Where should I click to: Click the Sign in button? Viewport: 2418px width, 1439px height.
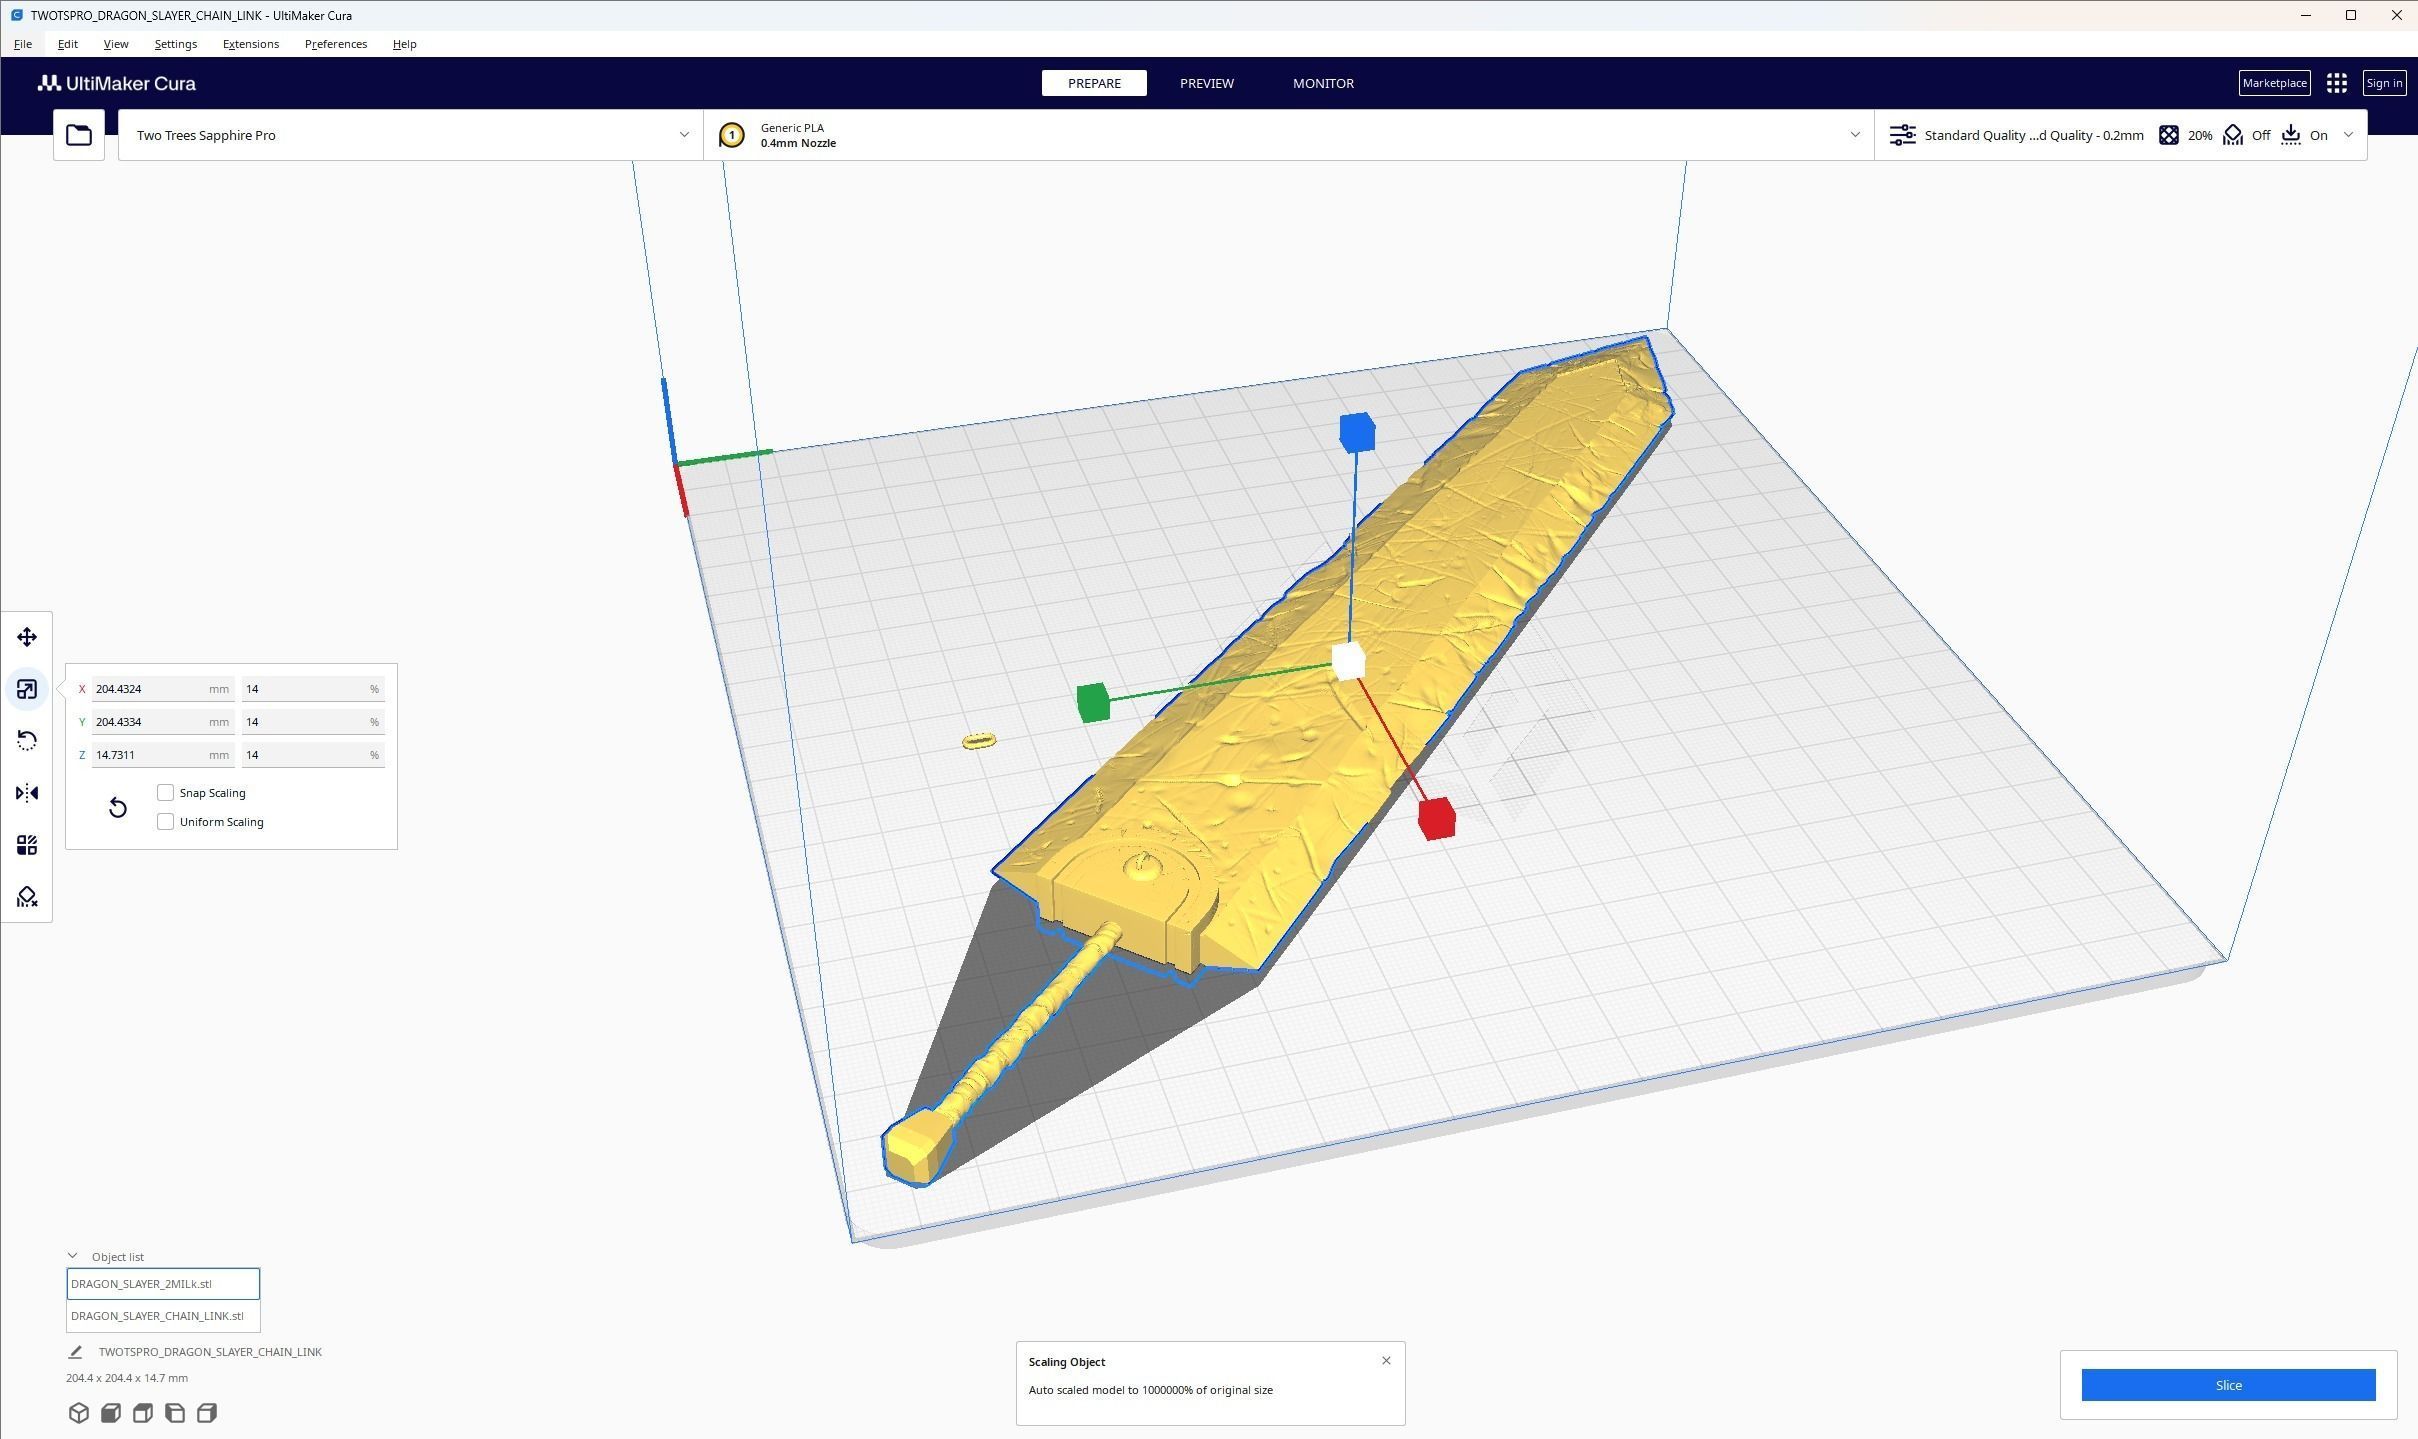(x=2384, y=83)
